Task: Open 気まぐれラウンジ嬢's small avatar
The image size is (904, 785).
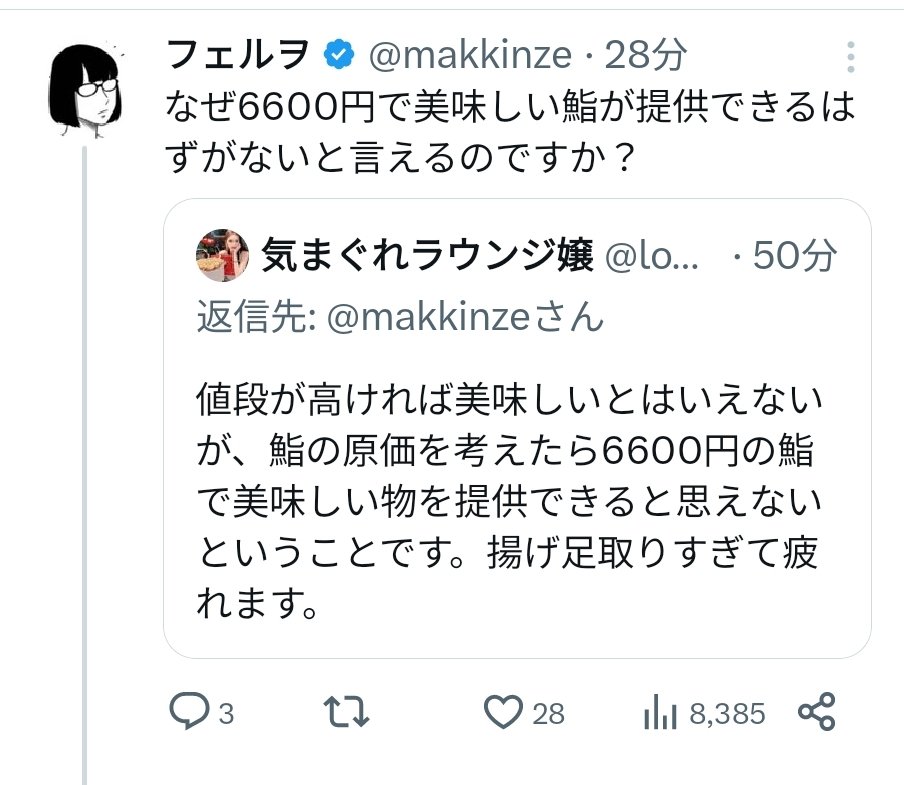Action: (223, 256)
